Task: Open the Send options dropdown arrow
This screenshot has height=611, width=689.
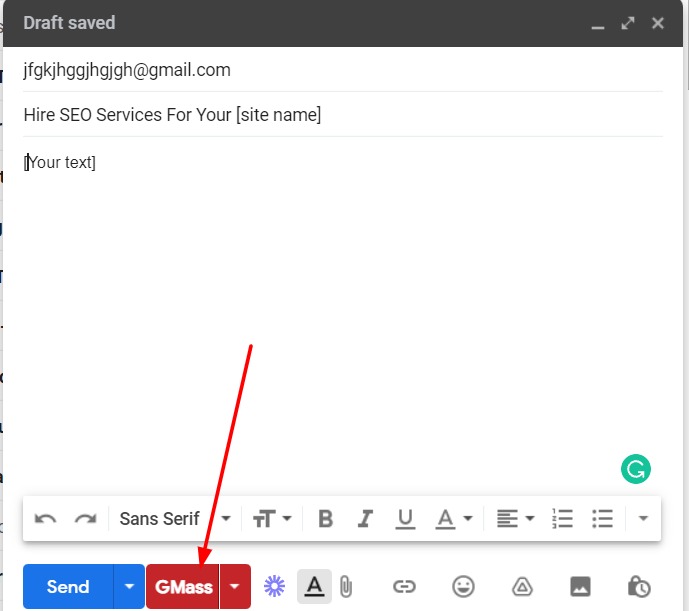Action: pos(129,587)
